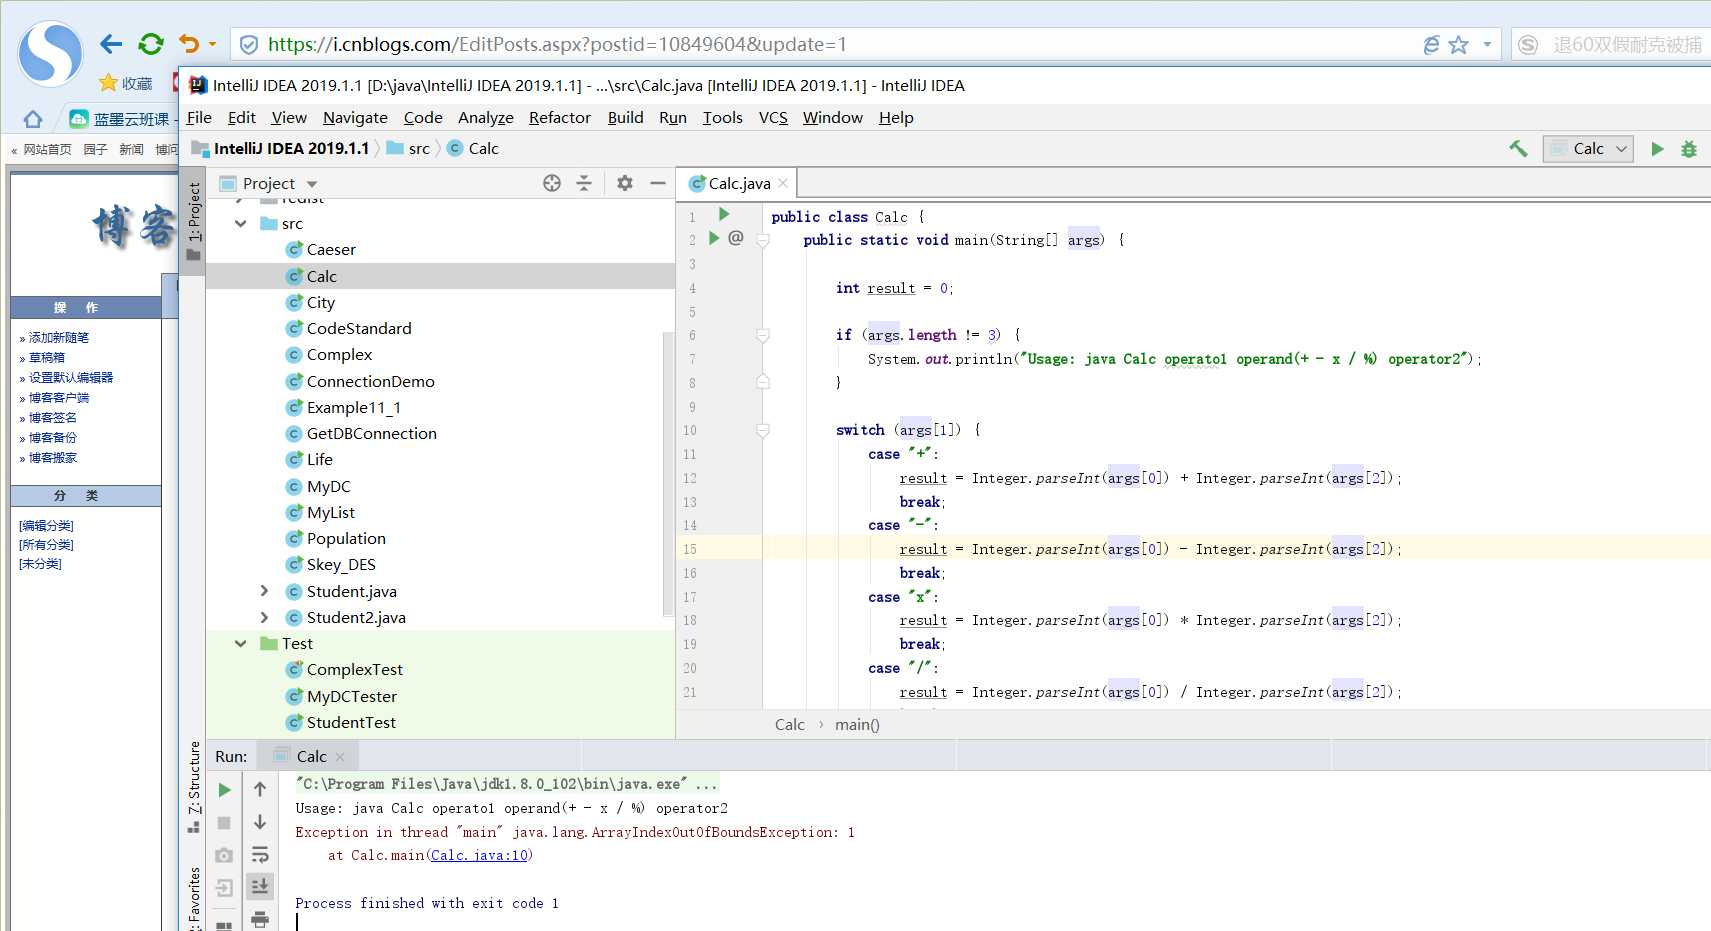The height and width of the screenshot is (931, 1711).
Task: Click the project tree vertical scrollbar
Action: [668, 475]
